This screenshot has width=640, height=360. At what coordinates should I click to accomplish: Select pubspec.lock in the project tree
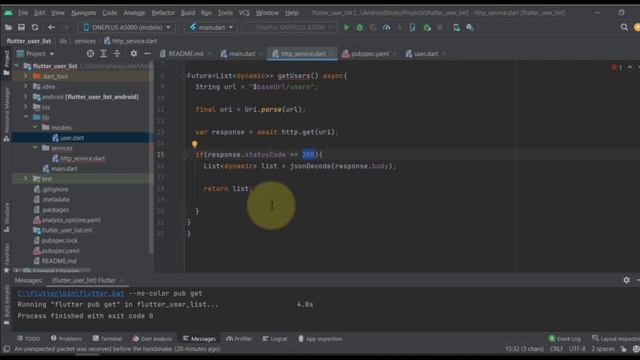tap(55, 240)
